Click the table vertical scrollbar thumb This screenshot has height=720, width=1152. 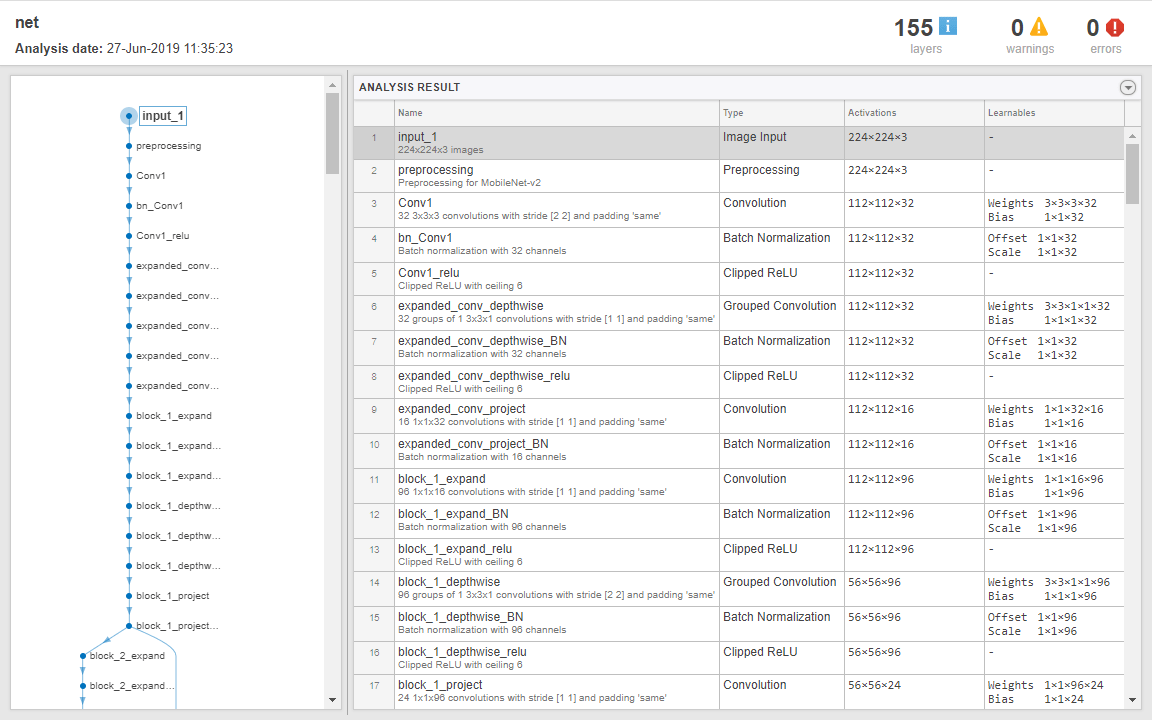[x=1132, y=175]
